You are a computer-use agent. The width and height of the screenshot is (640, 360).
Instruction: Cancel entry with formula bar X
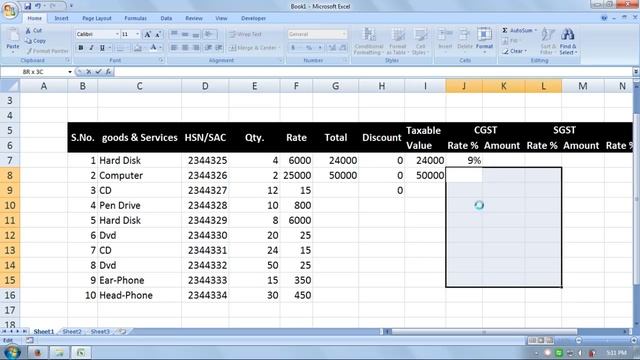88,71
